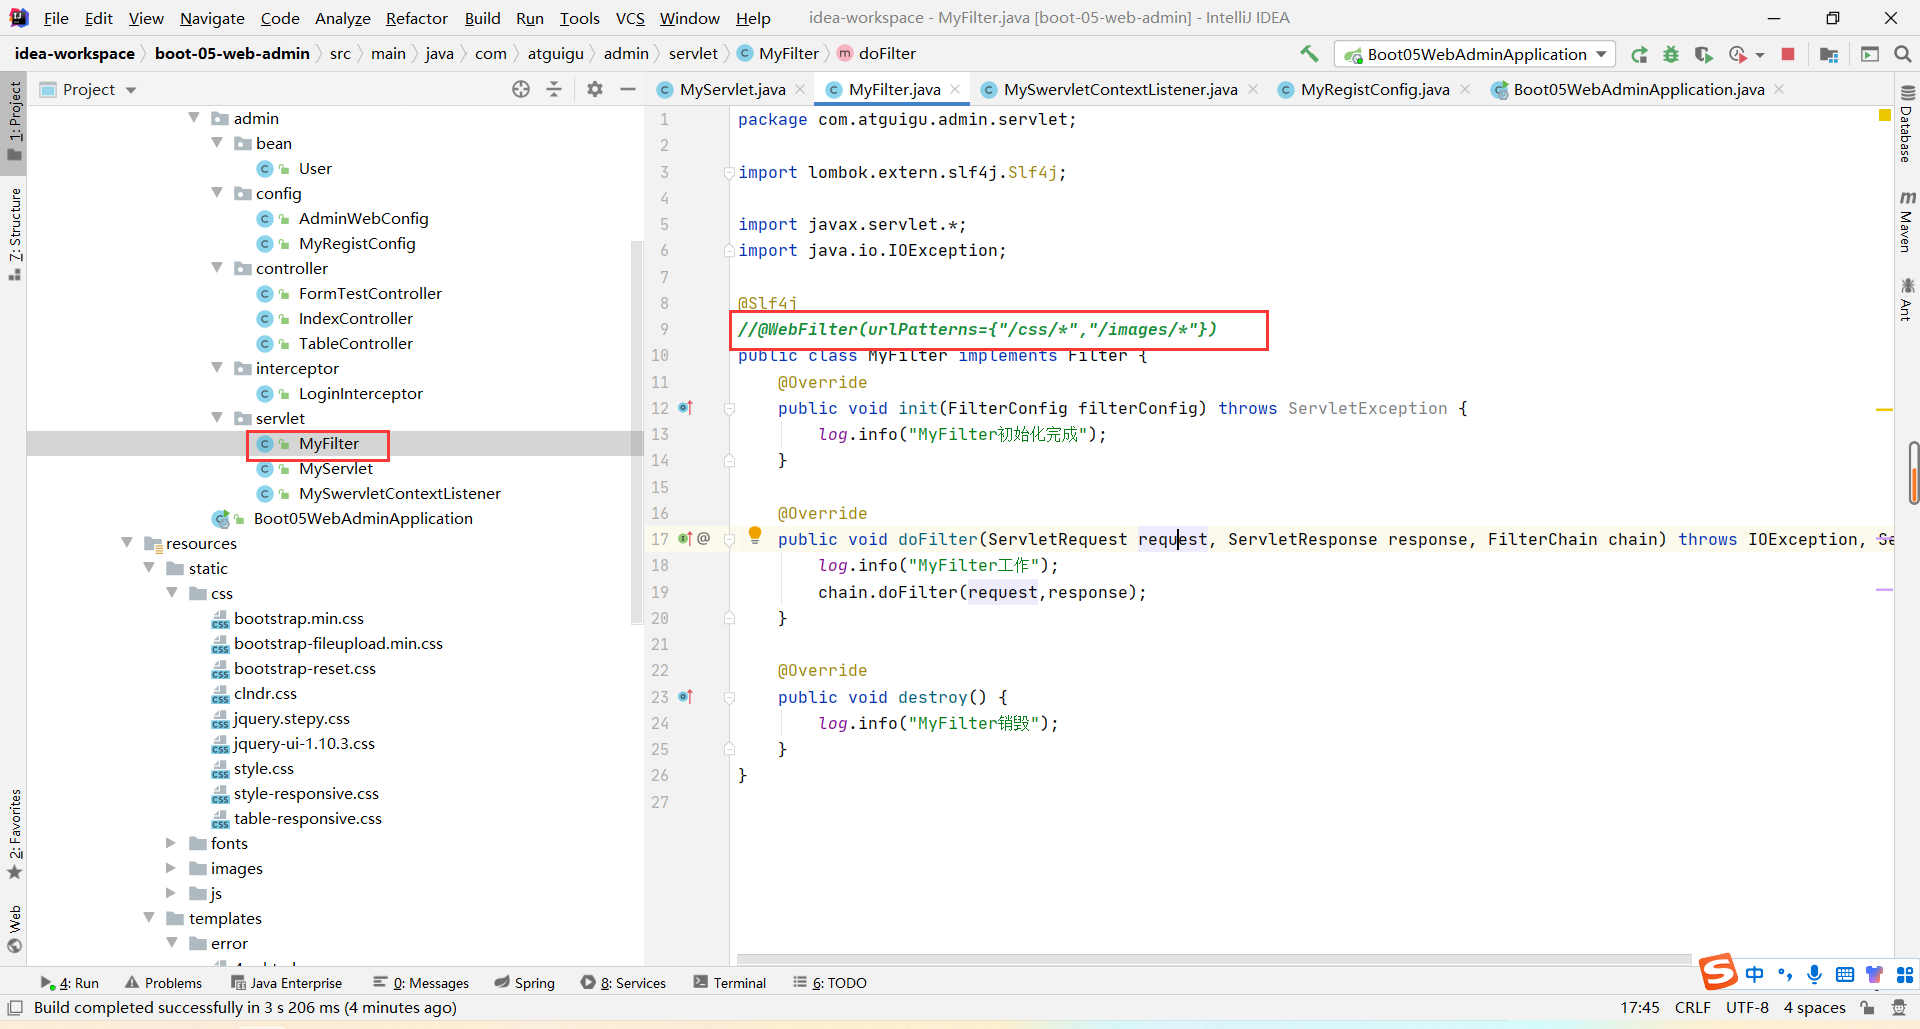The height and width of the screenshot is (1029, 1920).
Task: Click the UTF-8 encoding in the status bar
Action: point(1747,1008)
